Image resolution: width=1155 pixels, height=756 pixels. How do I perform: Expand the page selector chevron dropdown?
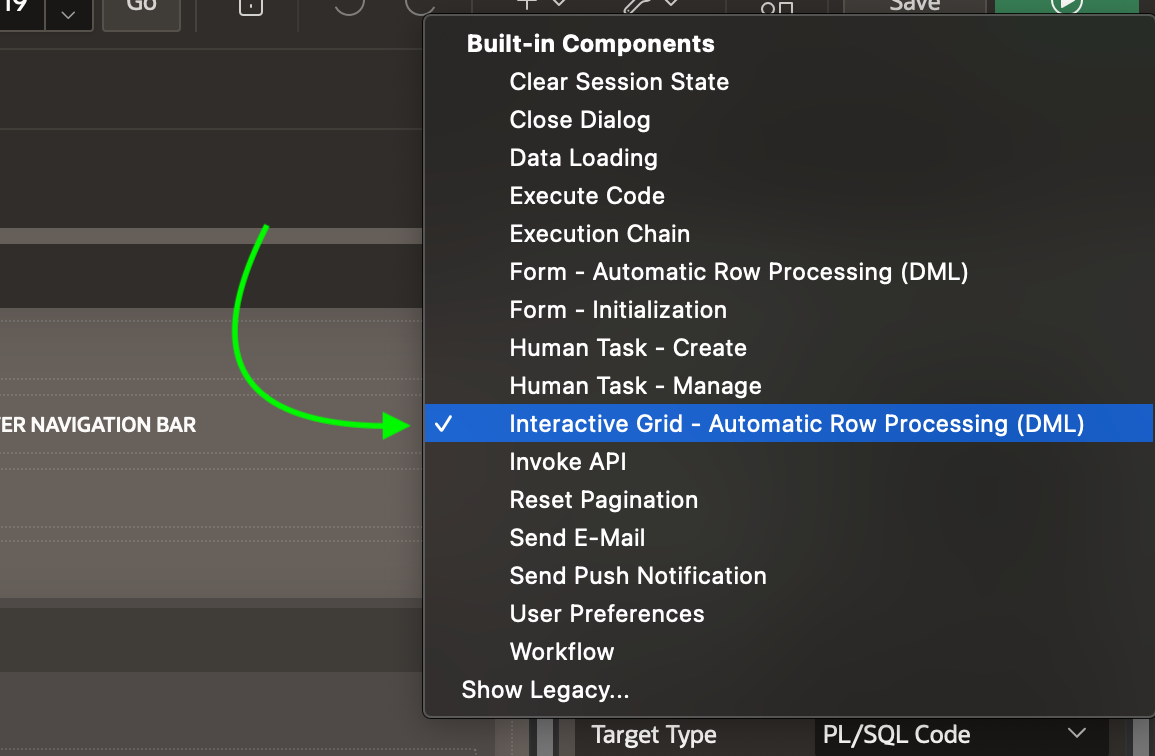pos(69,14)
